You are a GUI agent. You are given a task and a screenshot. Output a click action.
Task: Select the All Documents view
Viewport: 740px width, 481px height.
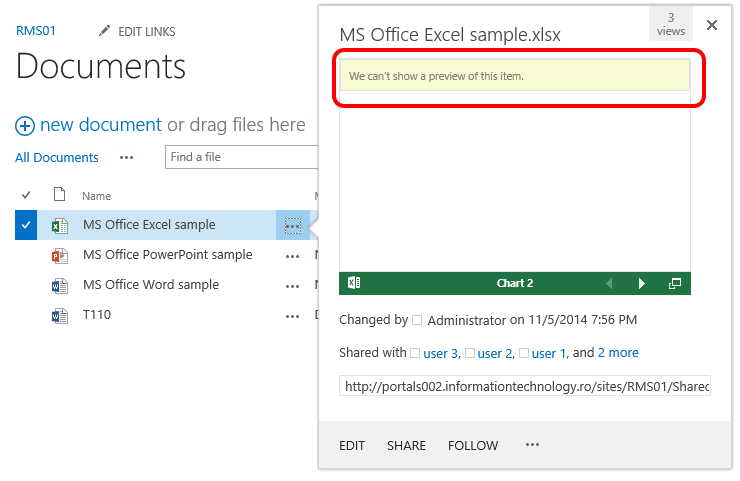[x=57, y=158]
